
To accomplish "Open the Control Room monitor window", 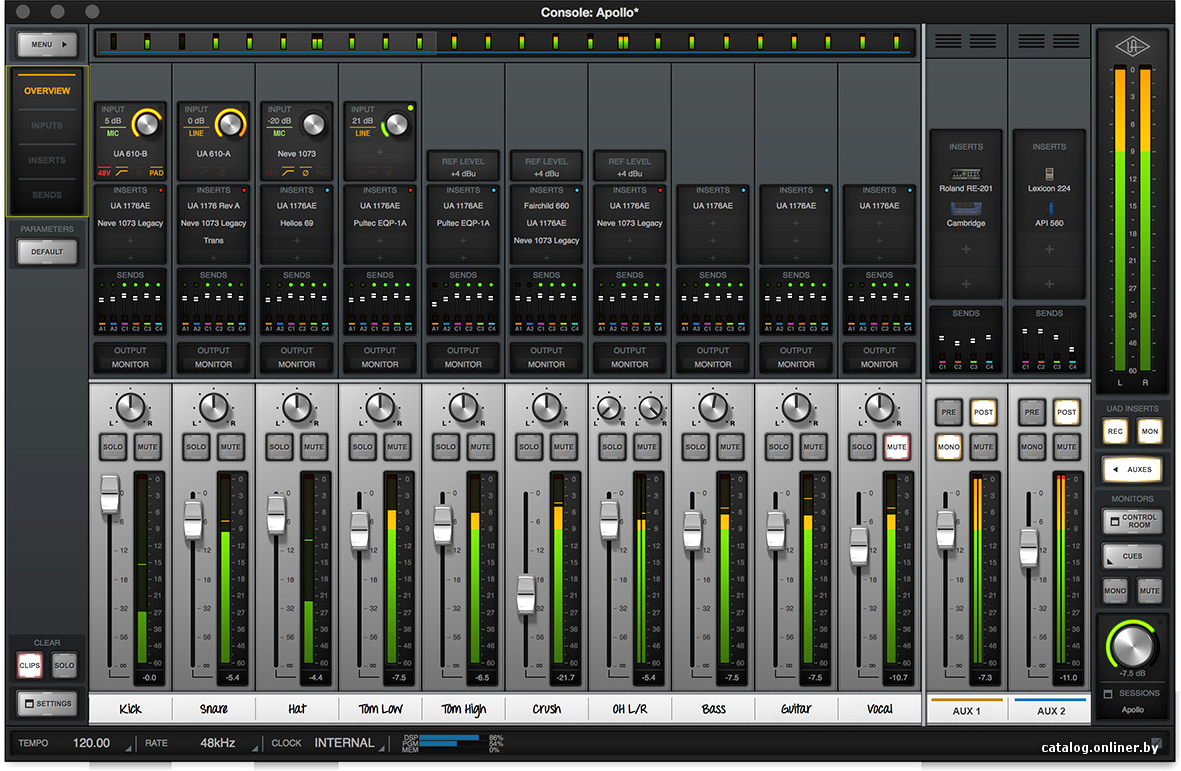I will (1132, 521).
